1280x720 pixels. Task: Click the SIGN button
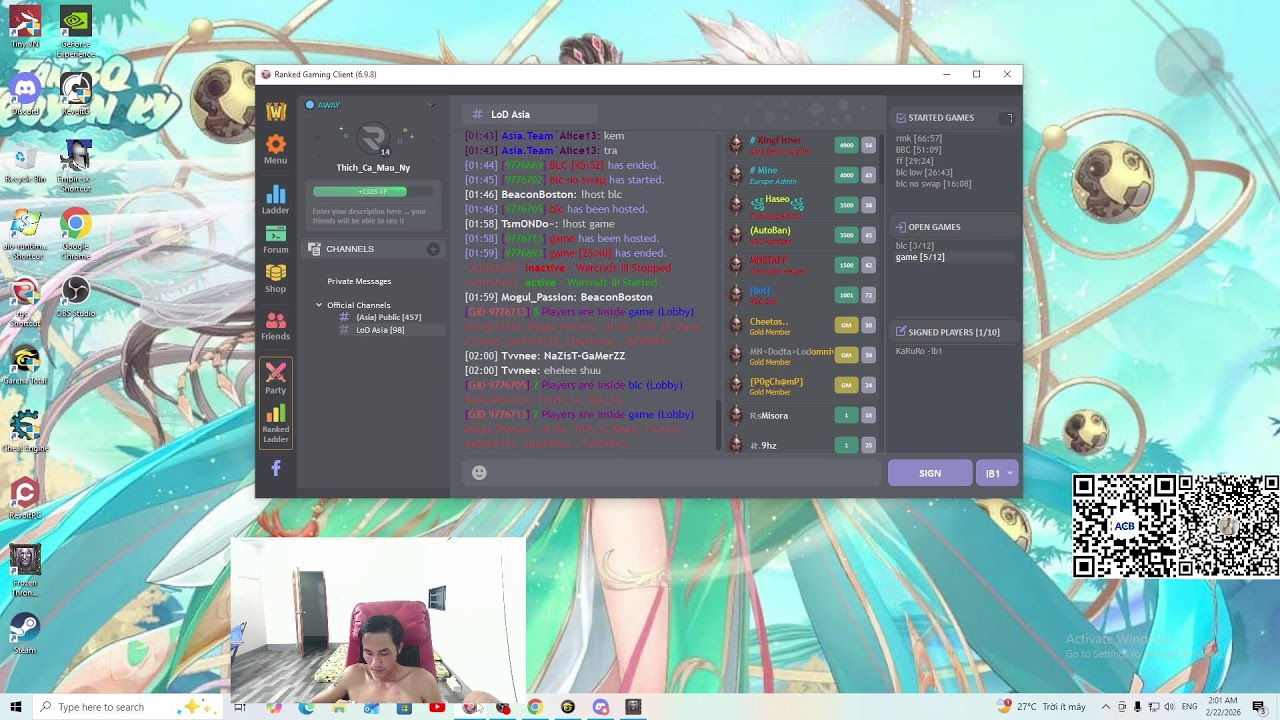tap(930, 473)
